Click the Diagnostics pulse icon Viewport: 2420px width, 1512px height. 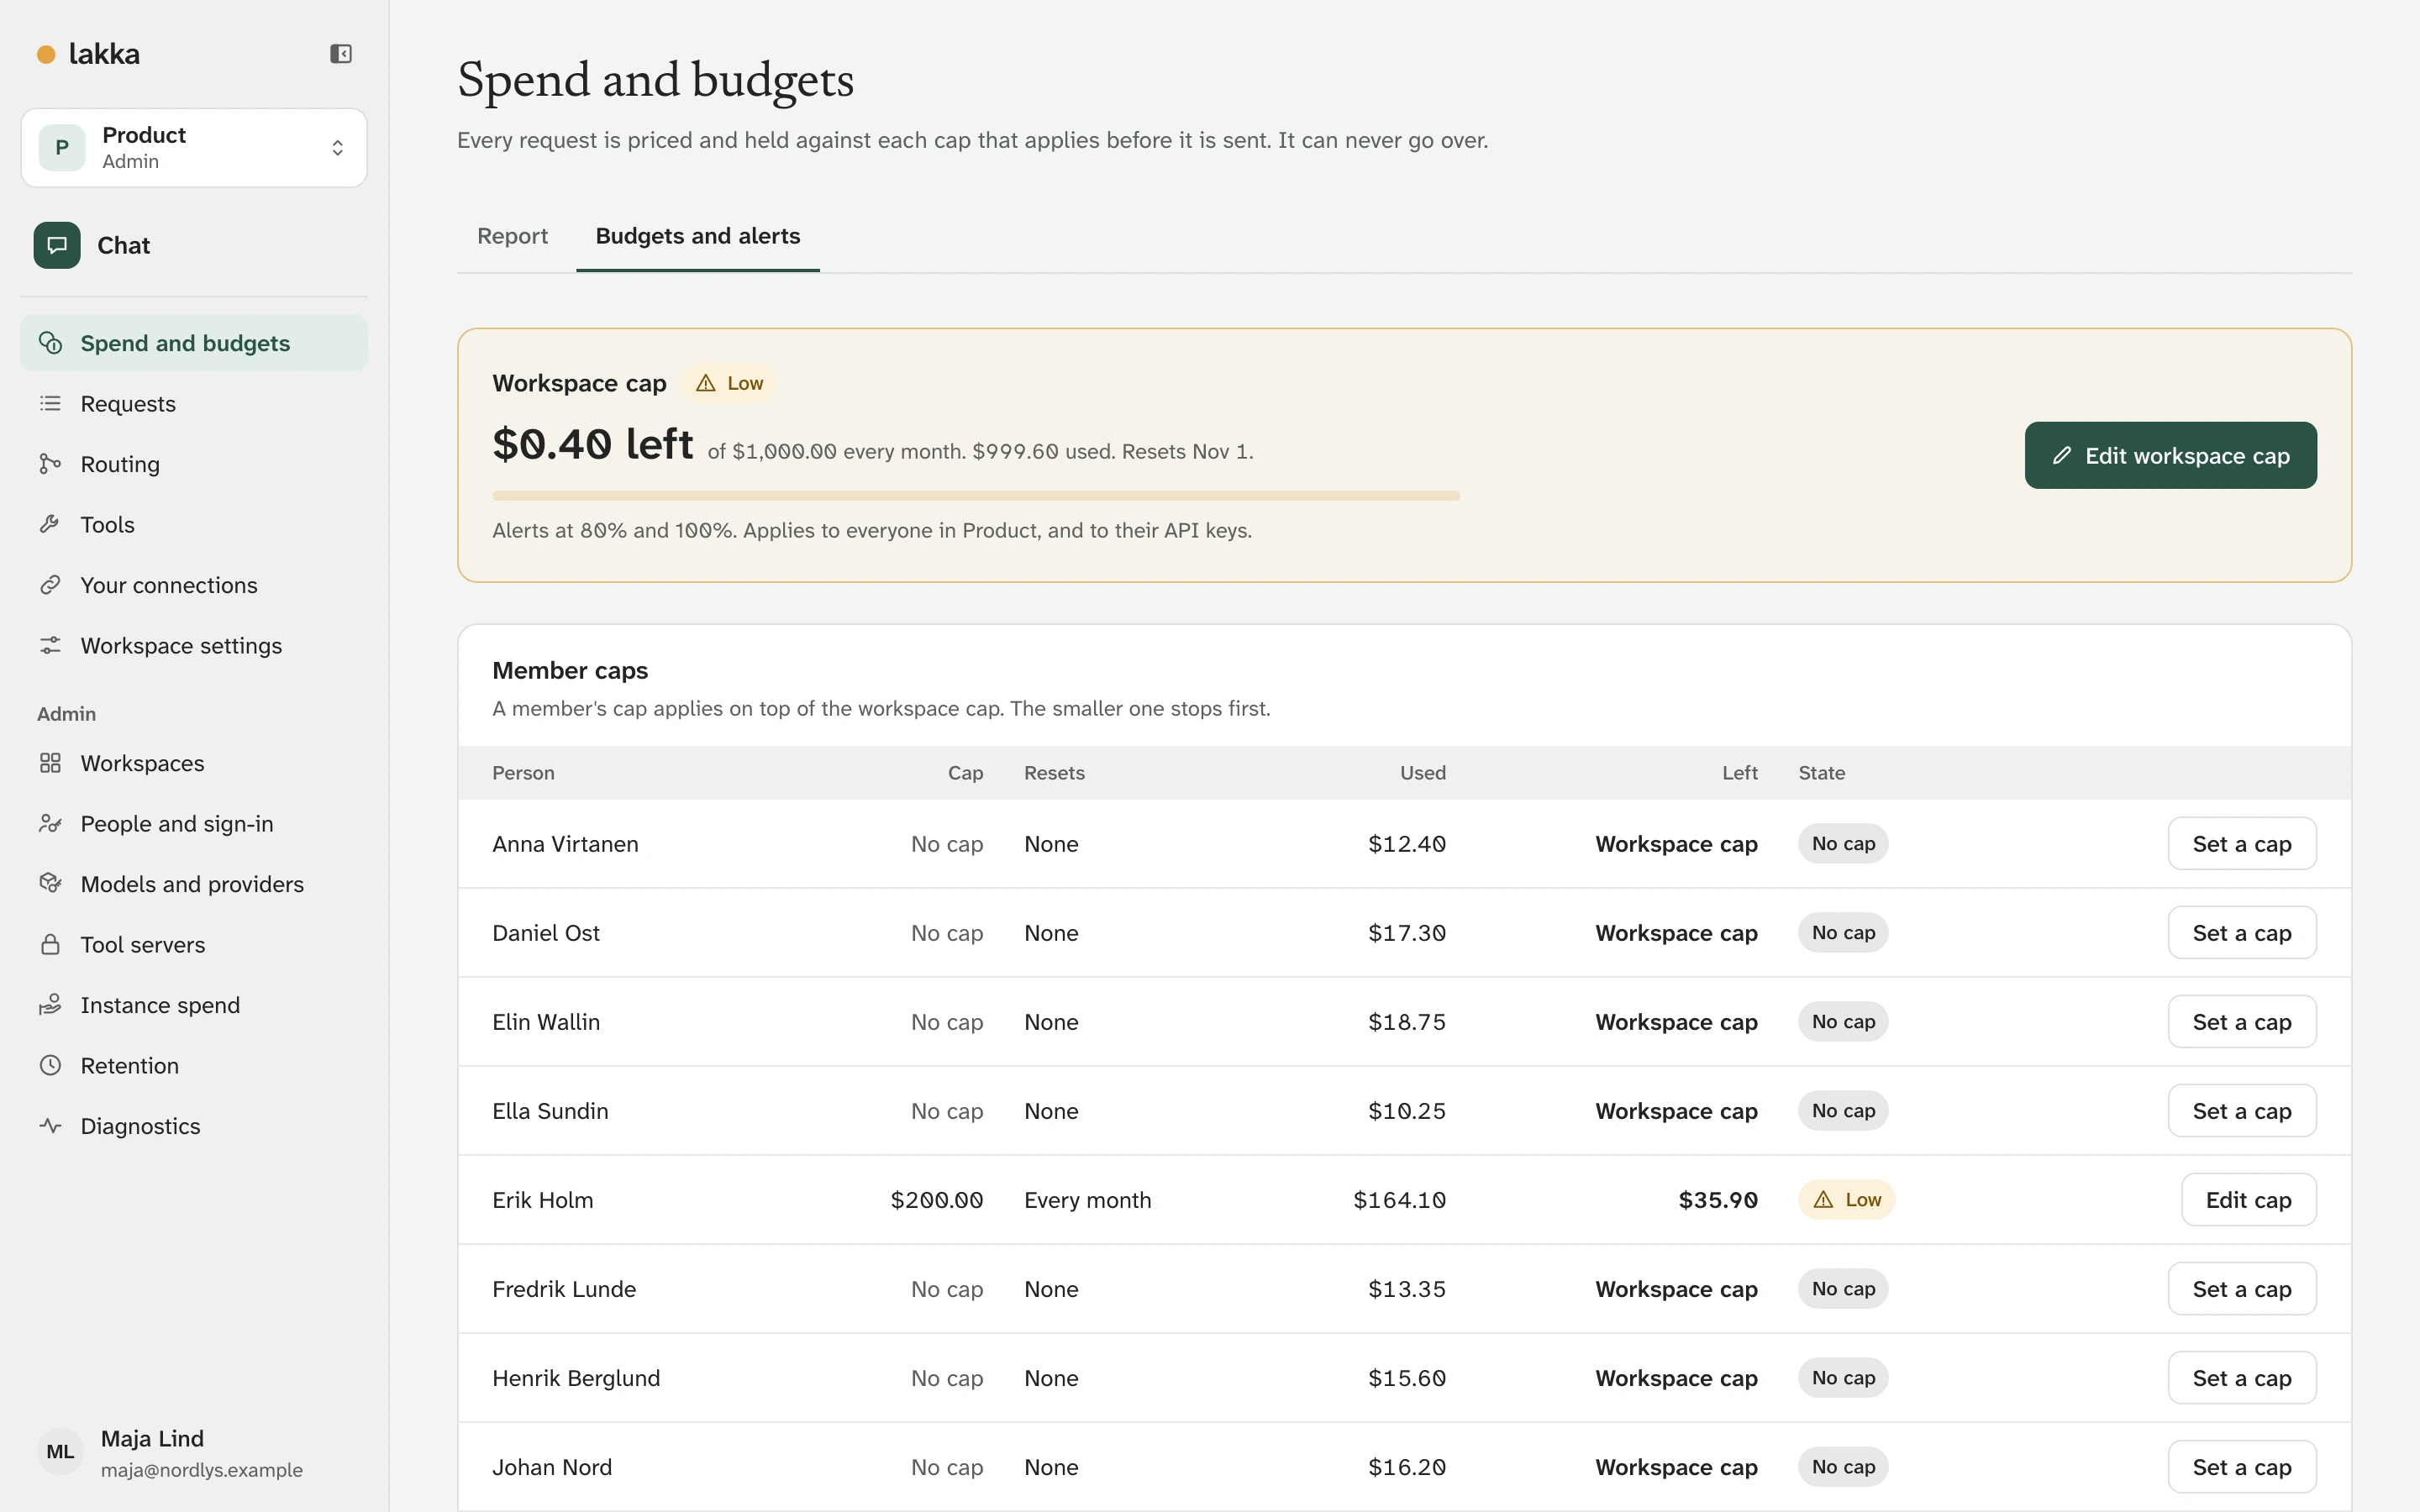[50, 1126]
